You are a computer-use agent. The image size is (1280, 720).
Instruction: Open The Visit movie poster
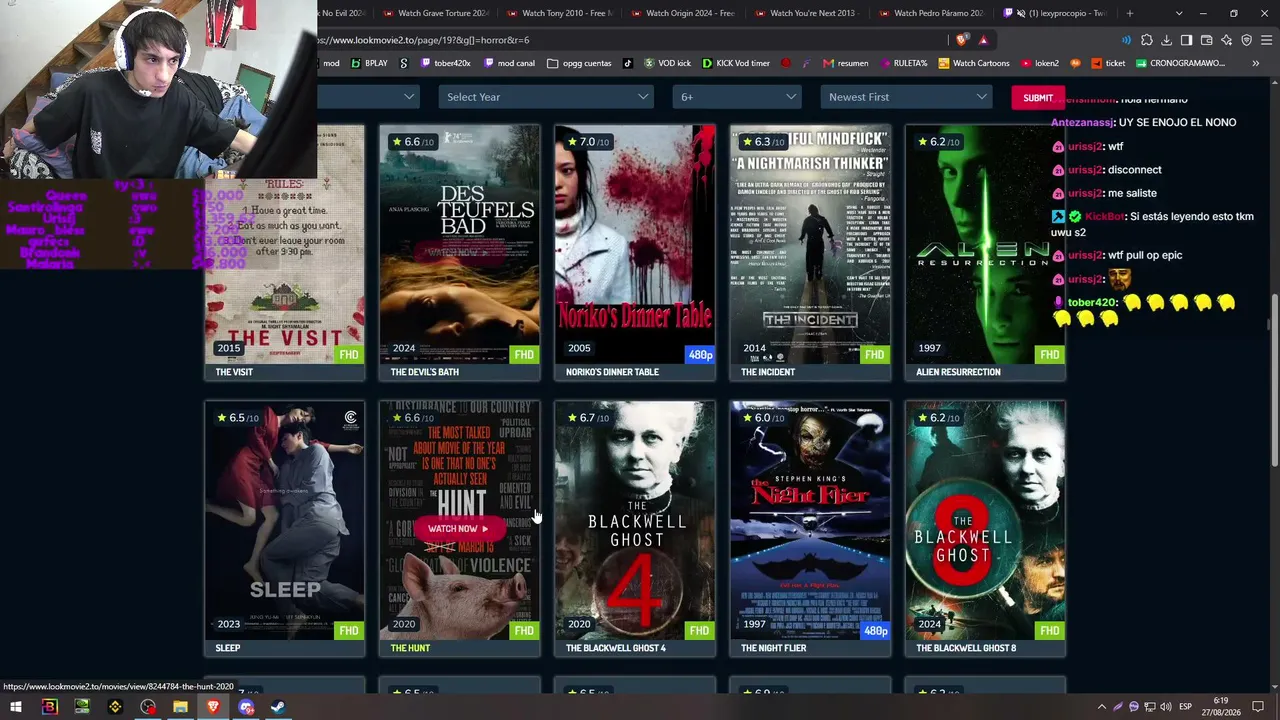pos(285,244)
